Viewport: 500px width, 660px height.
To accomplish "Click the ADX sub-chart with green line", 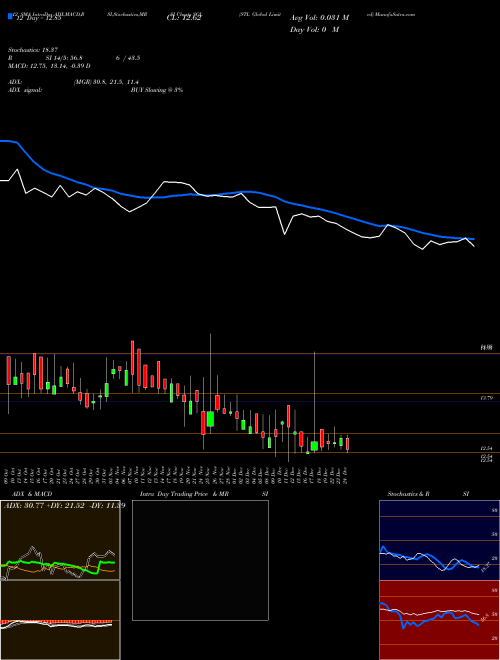I will pyautogui.click(x=60, y=540).
